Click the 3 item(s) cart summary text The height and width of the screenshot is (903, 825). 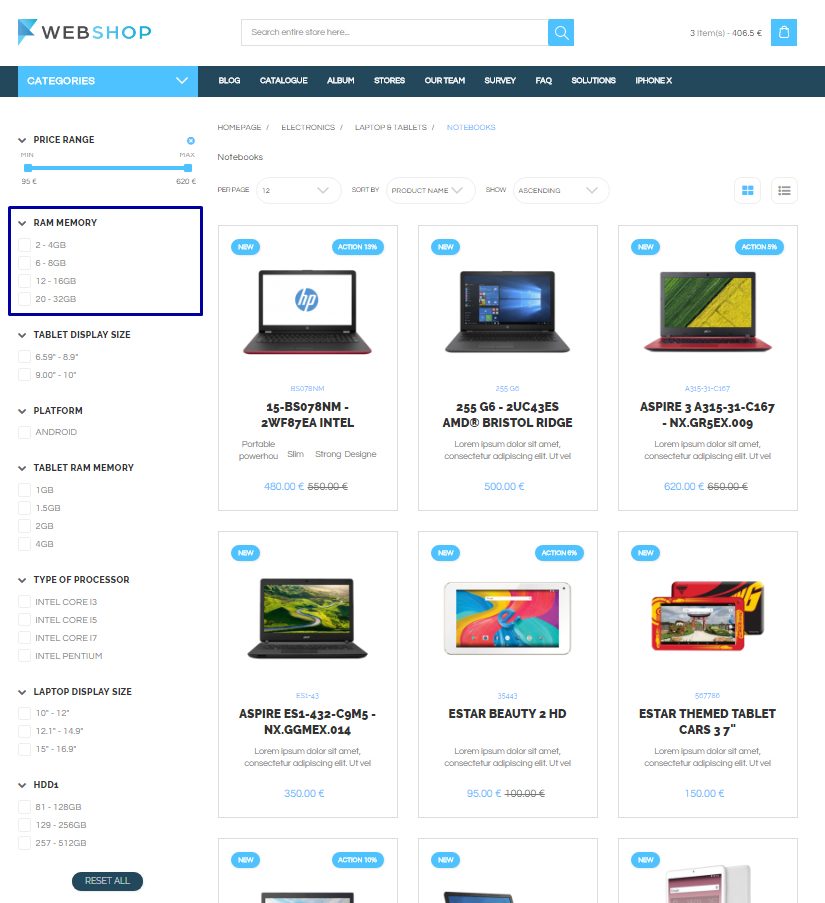(x=725, y=33)
